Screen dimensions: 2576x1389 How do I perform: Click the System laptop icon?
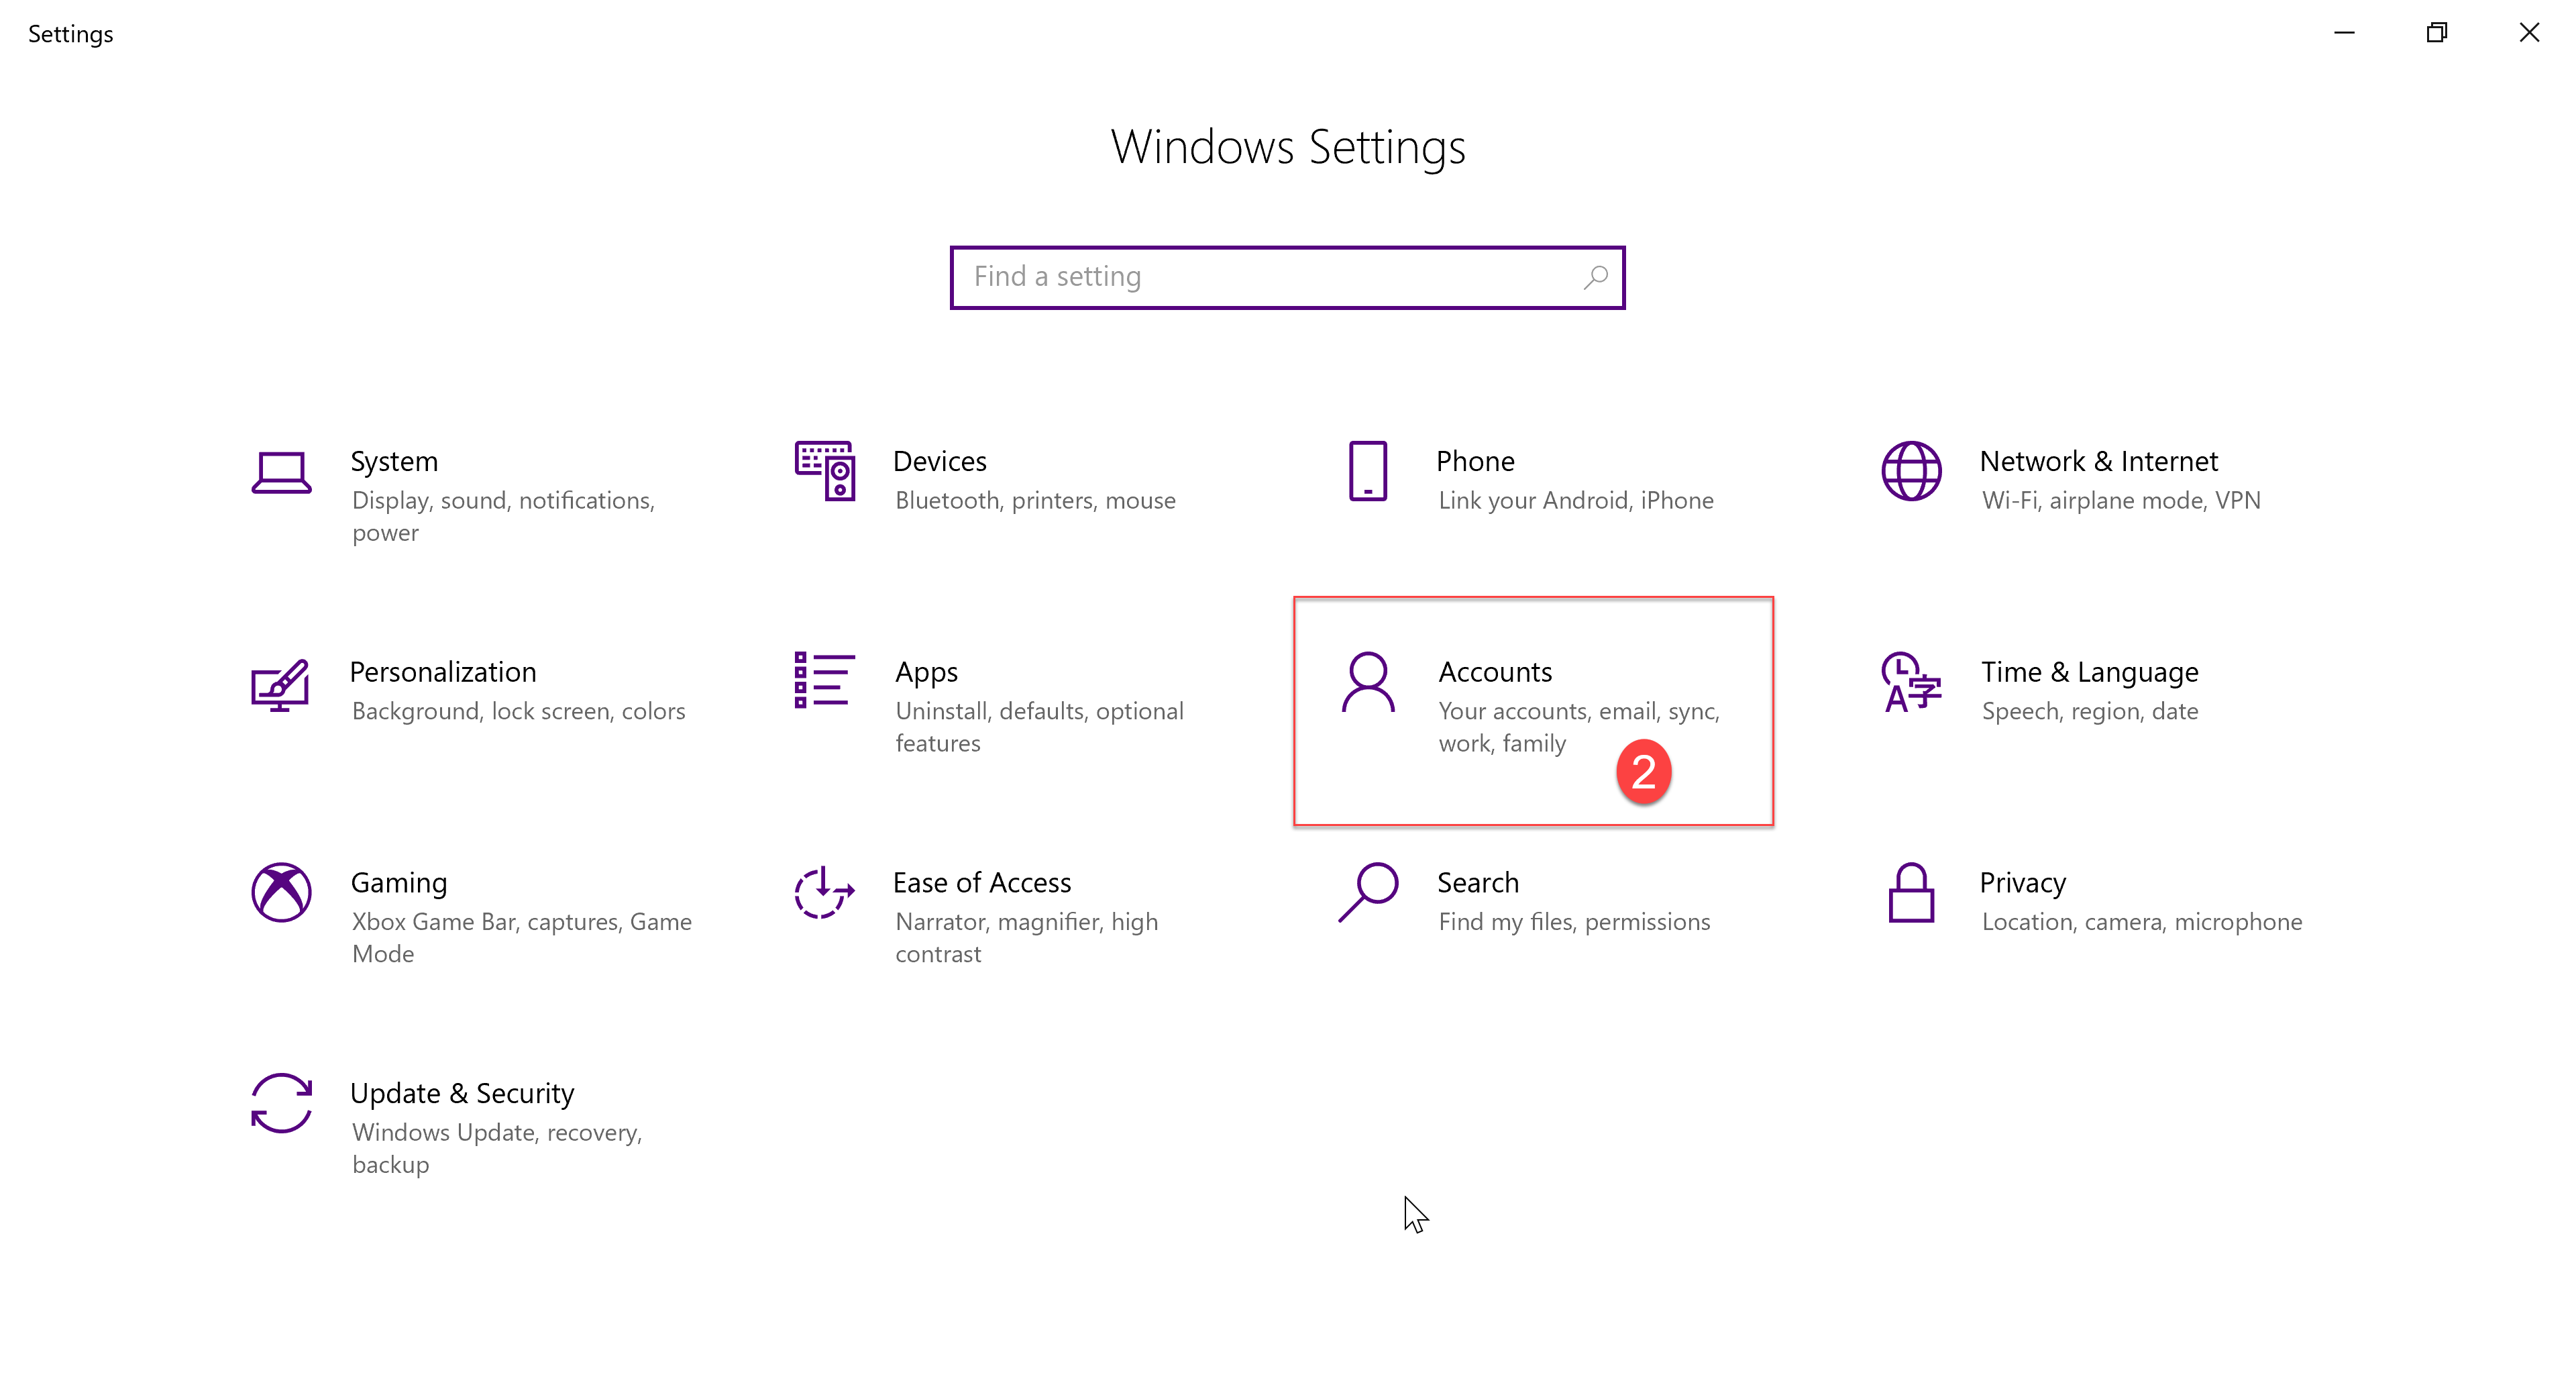[x=281, y=472]
